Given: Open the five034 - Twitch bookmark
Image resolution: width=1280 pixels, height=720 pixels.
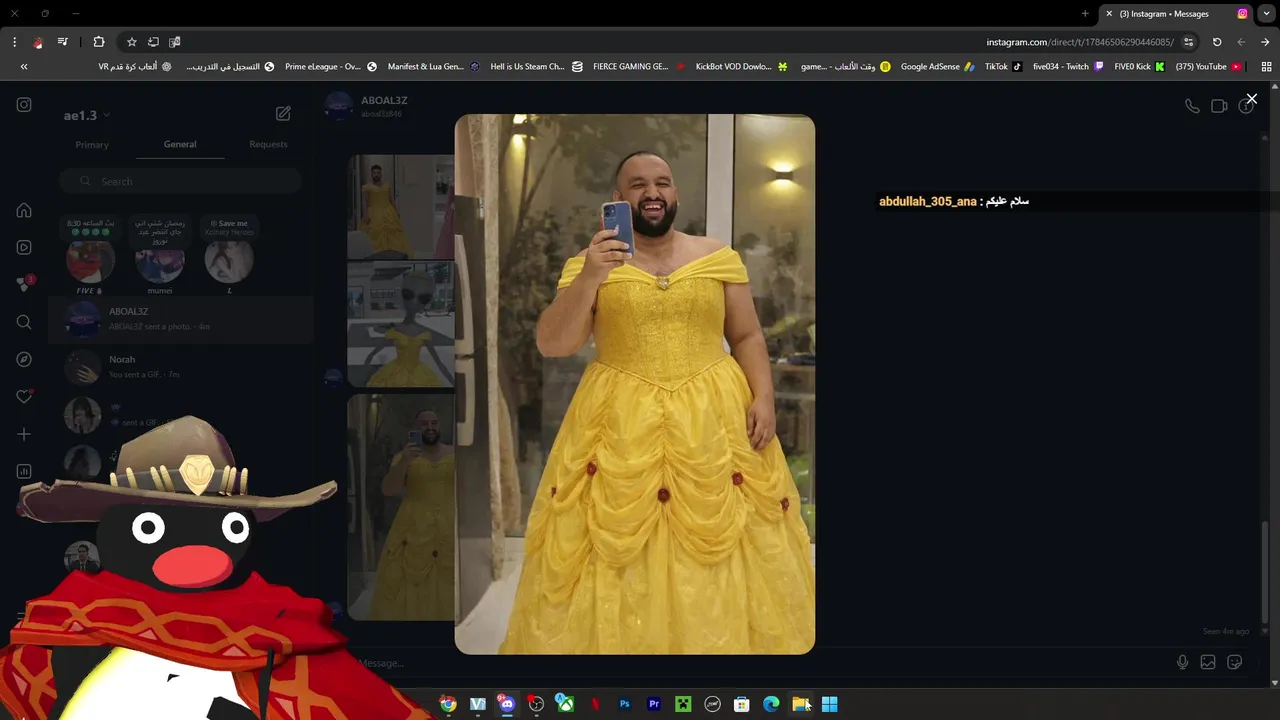Looking at the screenshot, I should 1068,67.
